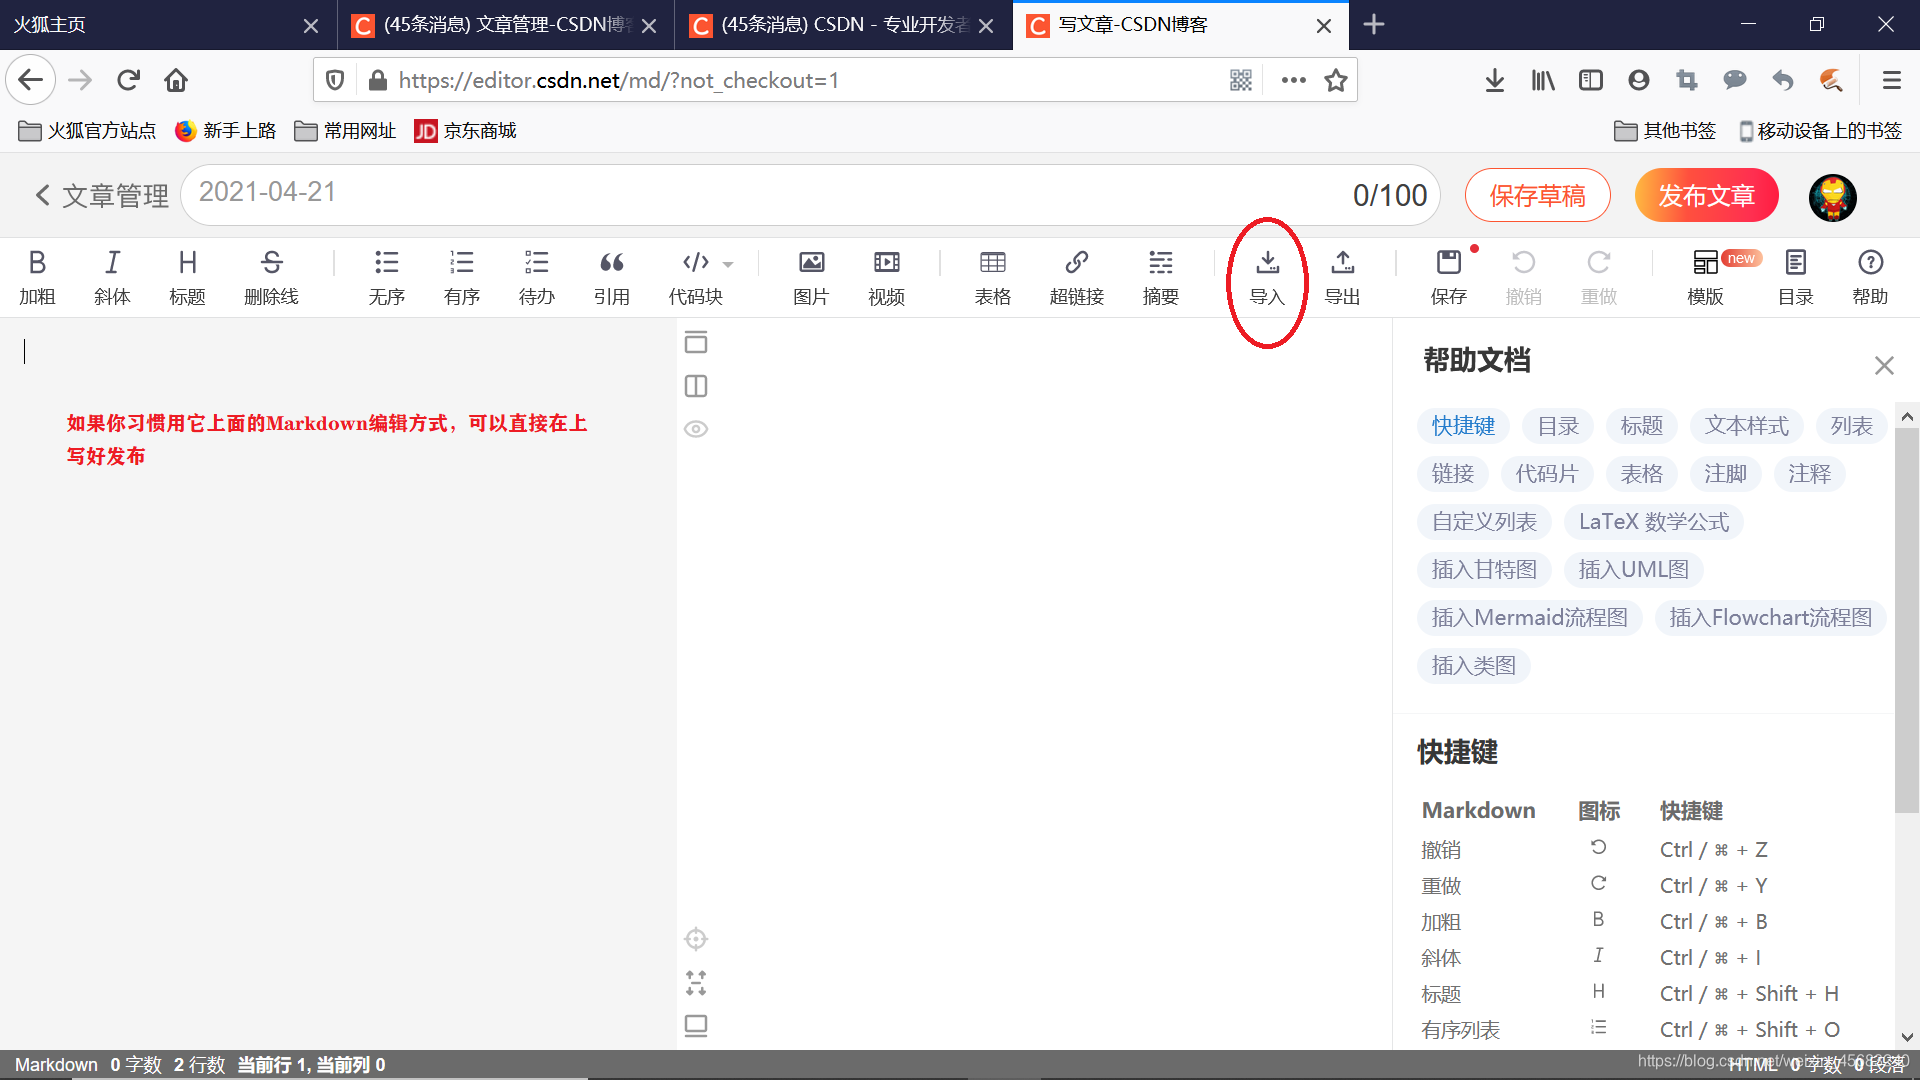
Task: Expand the 代码块 dropdown arrow
Action: pyautogui.click(x=728, y=265)
